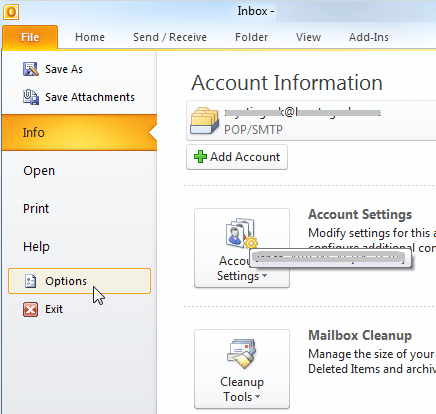Click the Options page icon
Viewport: 436px width, 414px height.
pyautogui.click(x=30, y=281)
